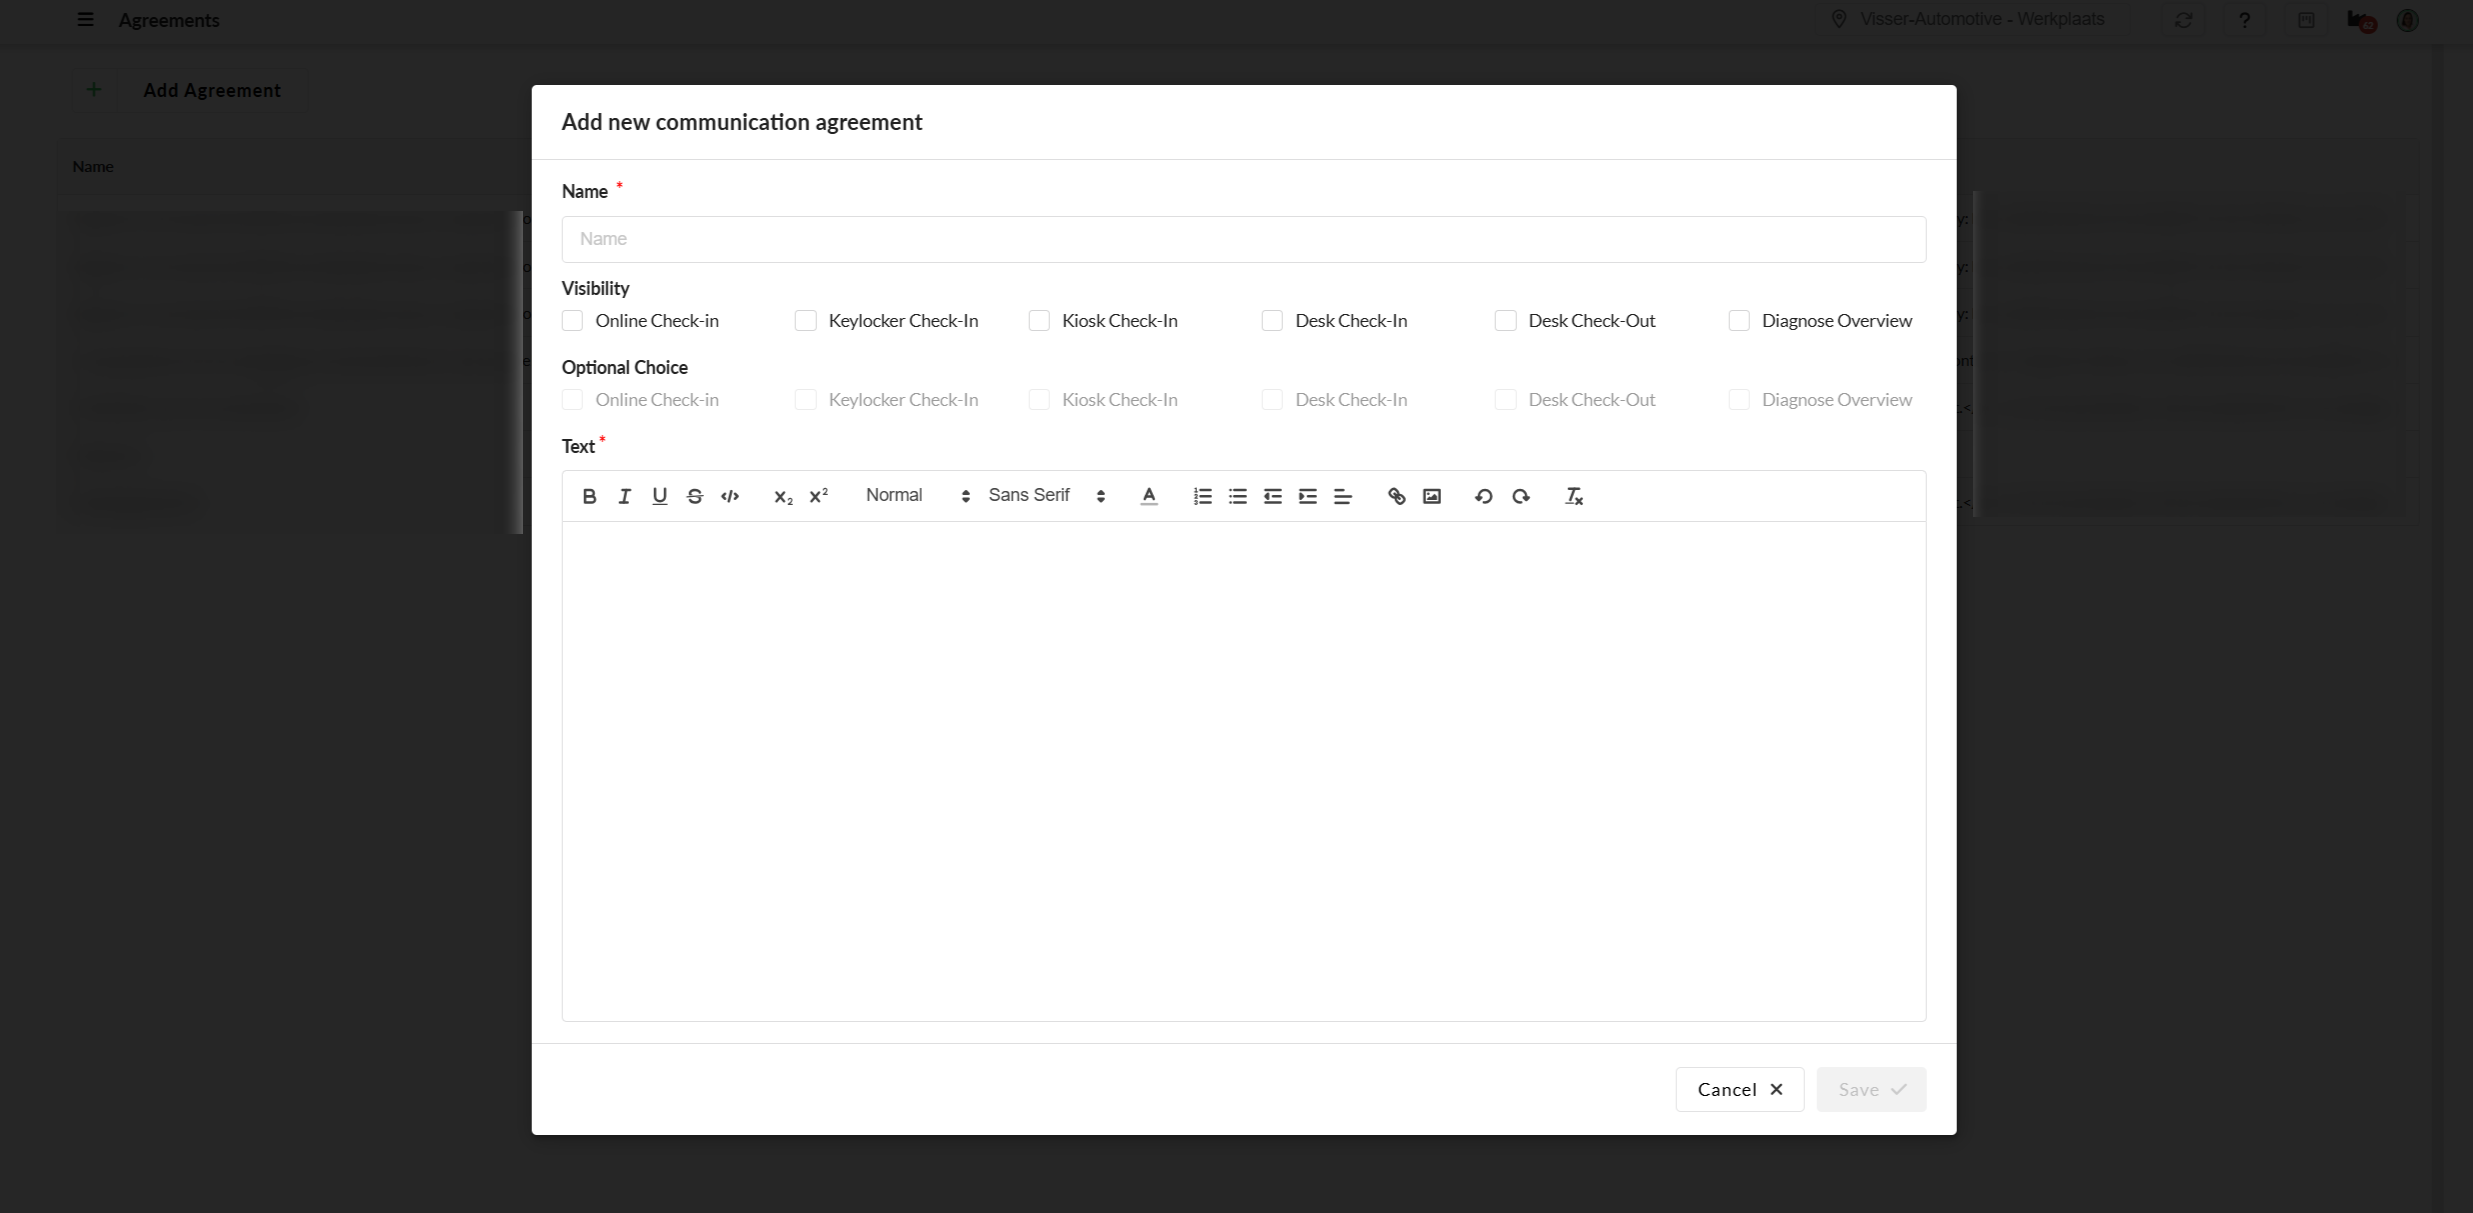Image resolution: width=2473 pixels, height=1213 pixels.
Task: Start a numbered list in the editor
Action: (1202, 496)
